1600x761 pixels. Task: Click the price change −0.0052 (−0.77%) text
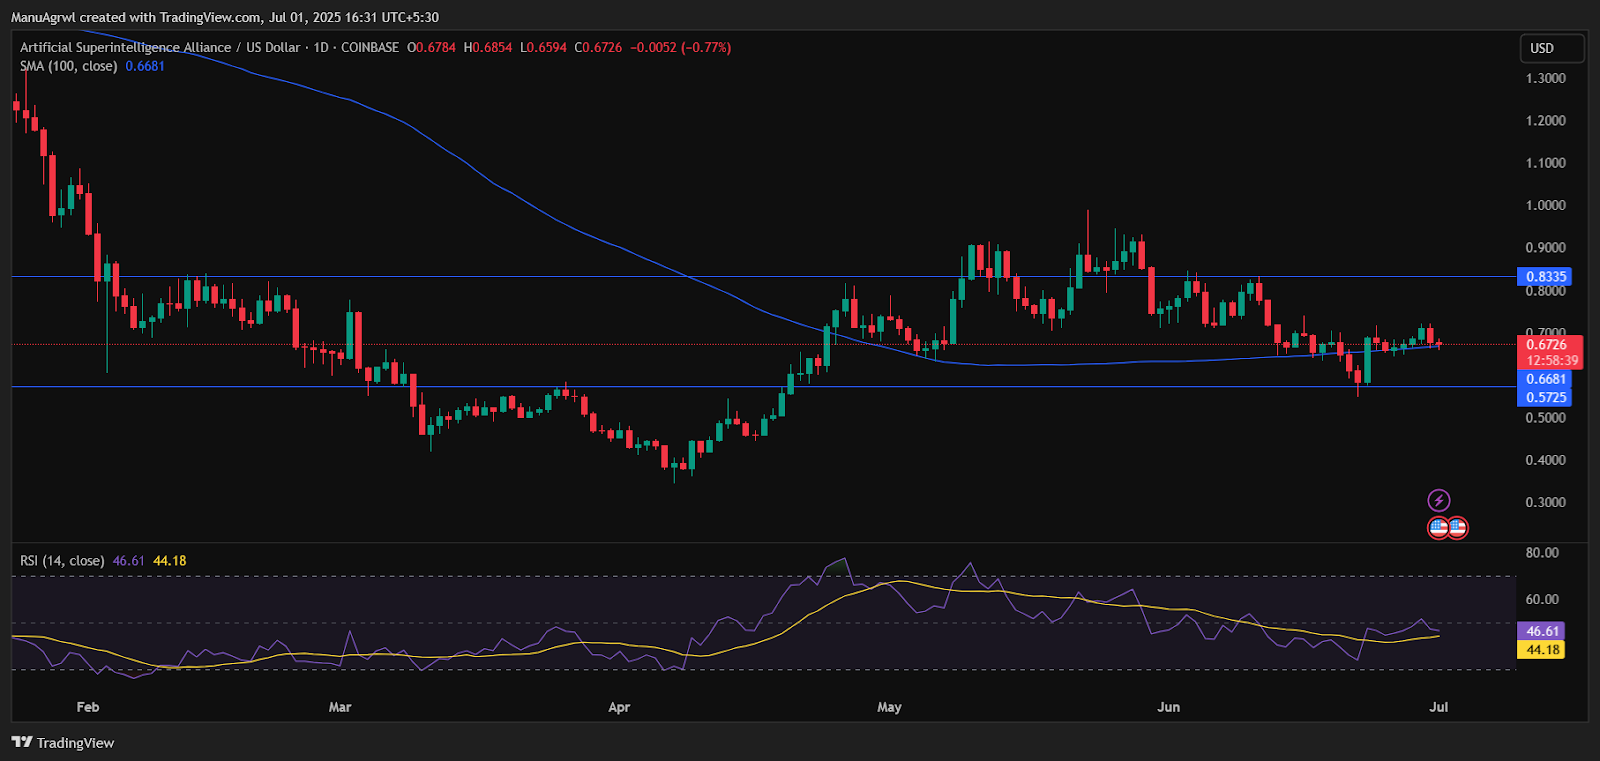point(681,47)
